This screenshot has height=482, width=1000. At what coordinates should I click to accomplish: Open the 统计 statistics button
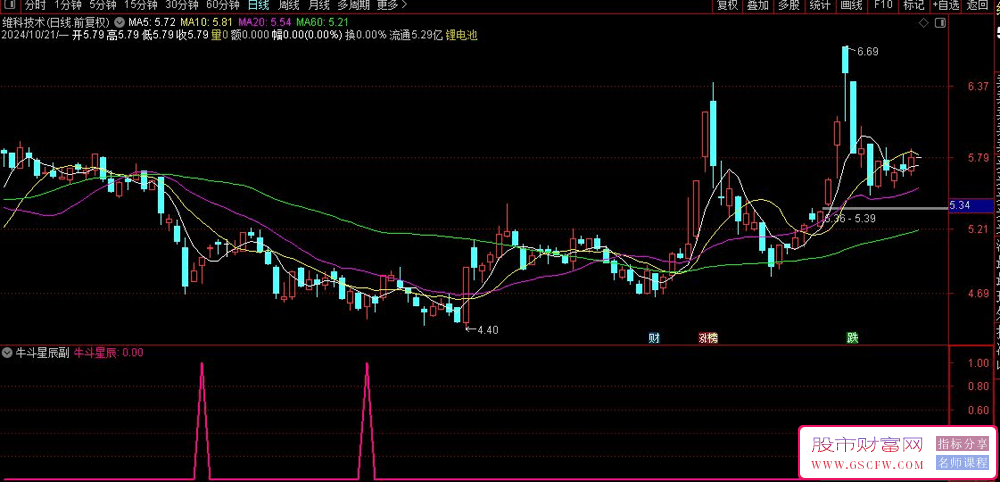[x=820, y=6]
